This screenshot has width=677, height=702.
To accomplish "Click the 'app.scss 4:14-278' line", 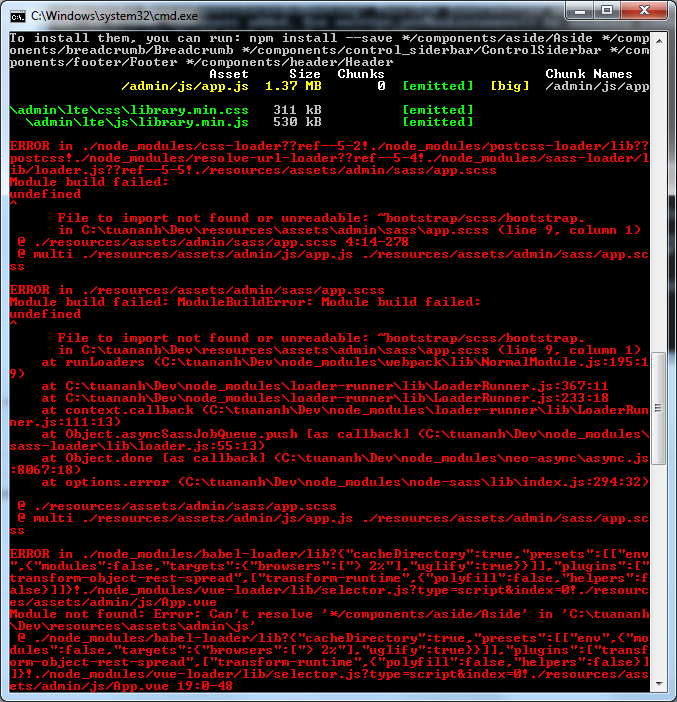I will click(213, 242).
